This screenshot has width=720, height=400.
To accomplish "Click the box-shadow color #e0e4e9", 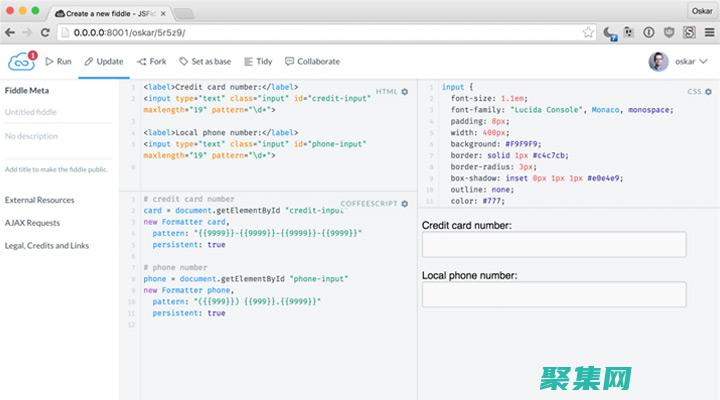I will tap(605, 178).
